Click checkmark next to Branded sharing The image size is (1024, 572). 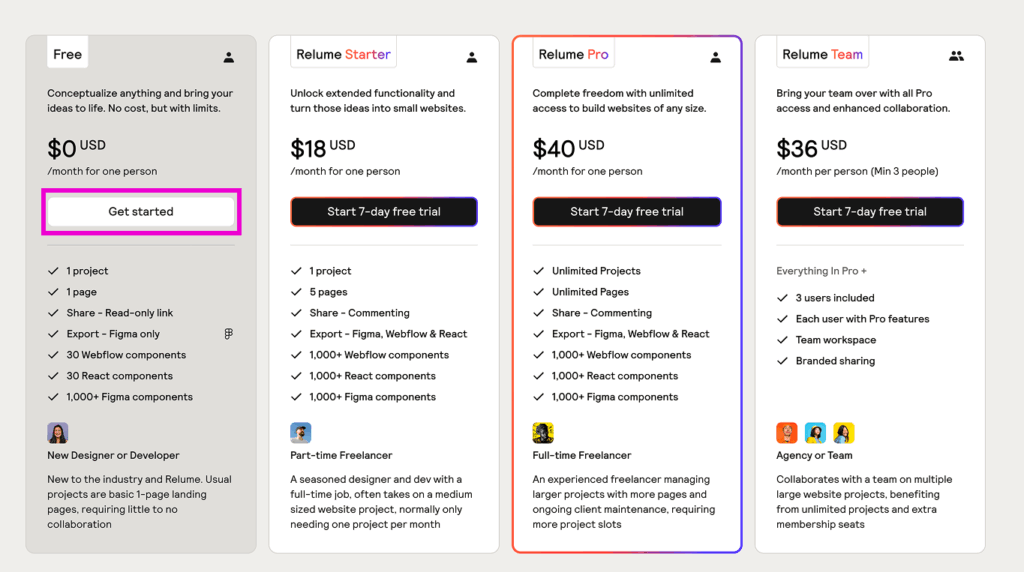coord(782,361)
